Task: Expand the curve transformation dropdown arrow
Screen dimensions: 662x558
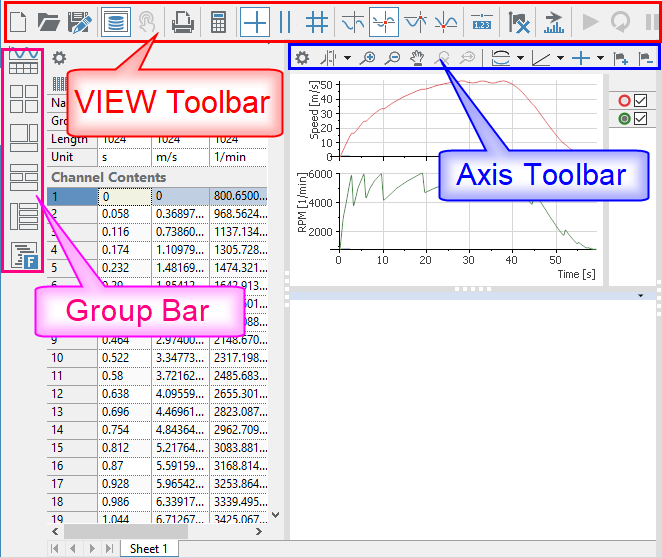Action: [518, 59]
